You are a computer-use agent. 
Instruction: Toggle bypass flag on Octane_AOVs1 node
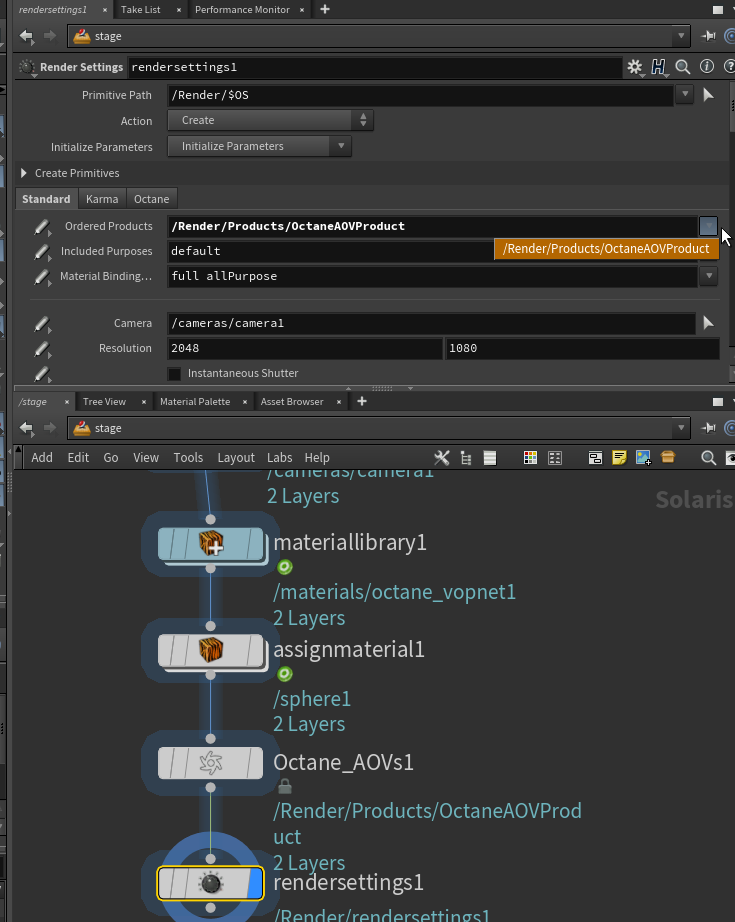coord(166,763)
